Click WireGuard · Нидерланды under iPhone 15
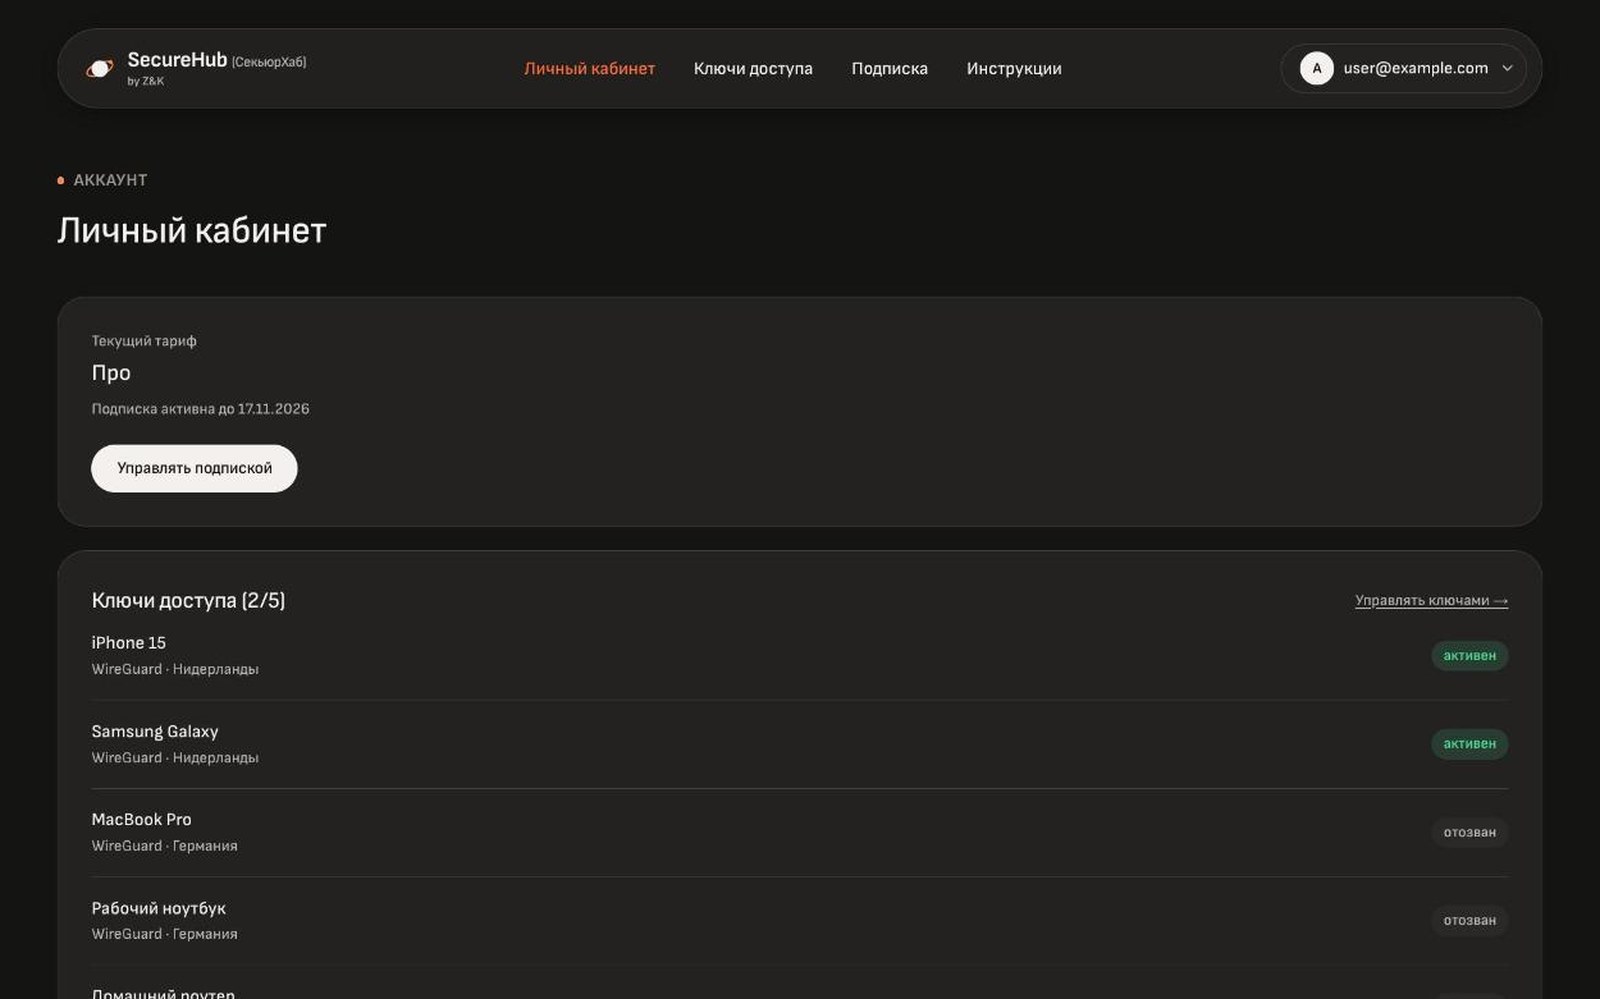1600x999 pixels. tap(175, 669)
